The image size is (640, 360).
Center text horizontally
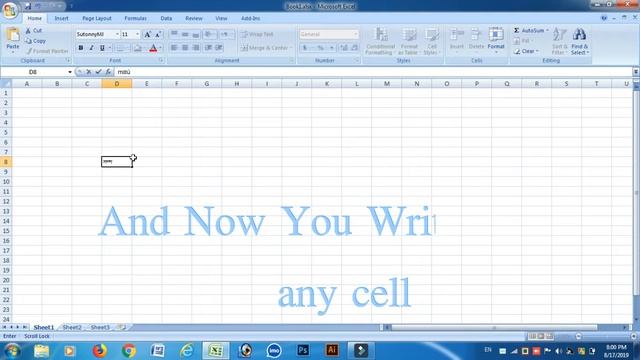(x=185, y=48)
